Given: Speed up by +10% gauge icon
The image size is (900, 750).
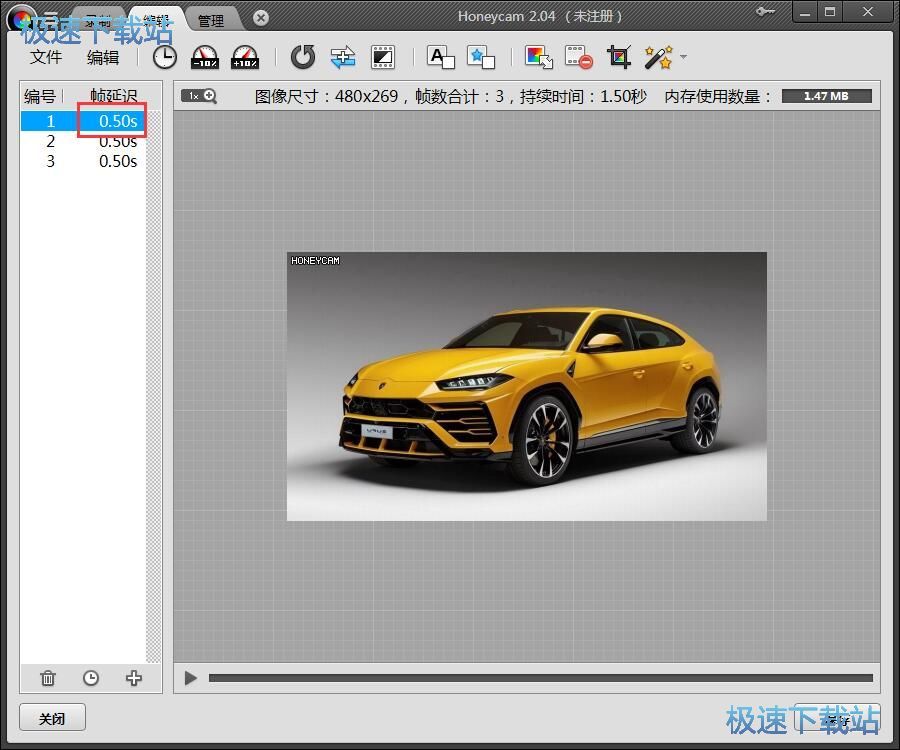Looking at the screenshot, I should coord(245,57).
